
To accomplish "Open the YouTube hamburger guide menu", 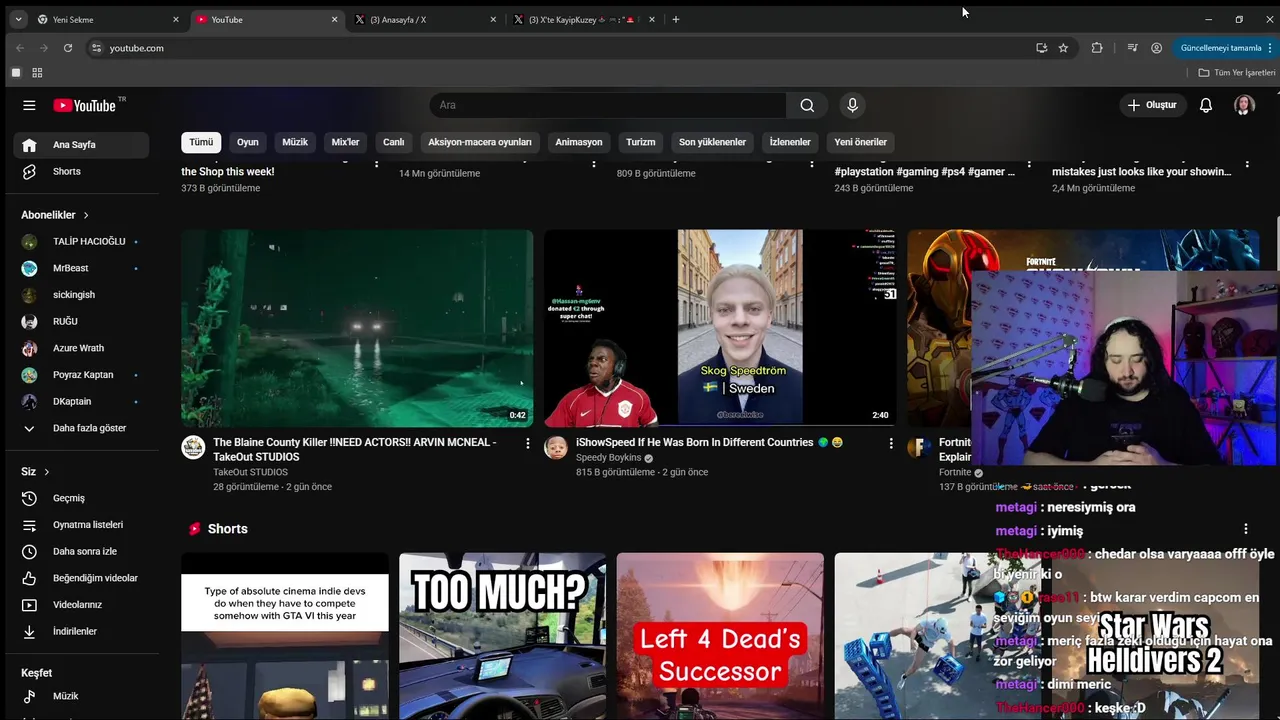I will (x=29, y=105).
